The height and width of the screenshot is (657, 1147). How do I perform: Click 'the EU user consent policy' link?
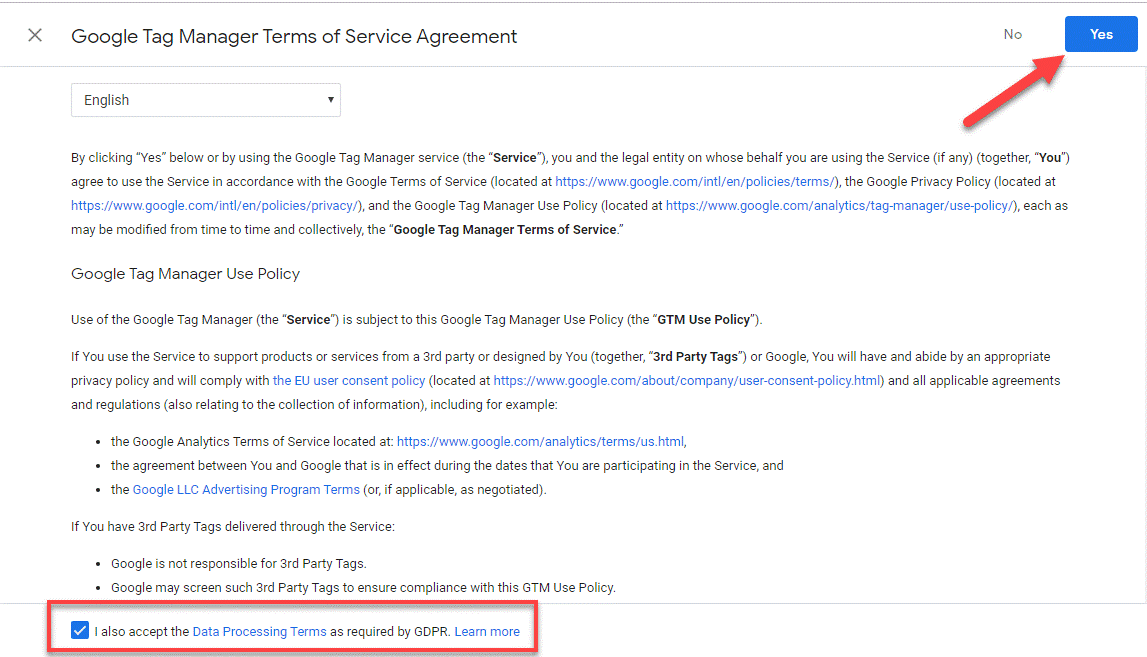[349, 381]
